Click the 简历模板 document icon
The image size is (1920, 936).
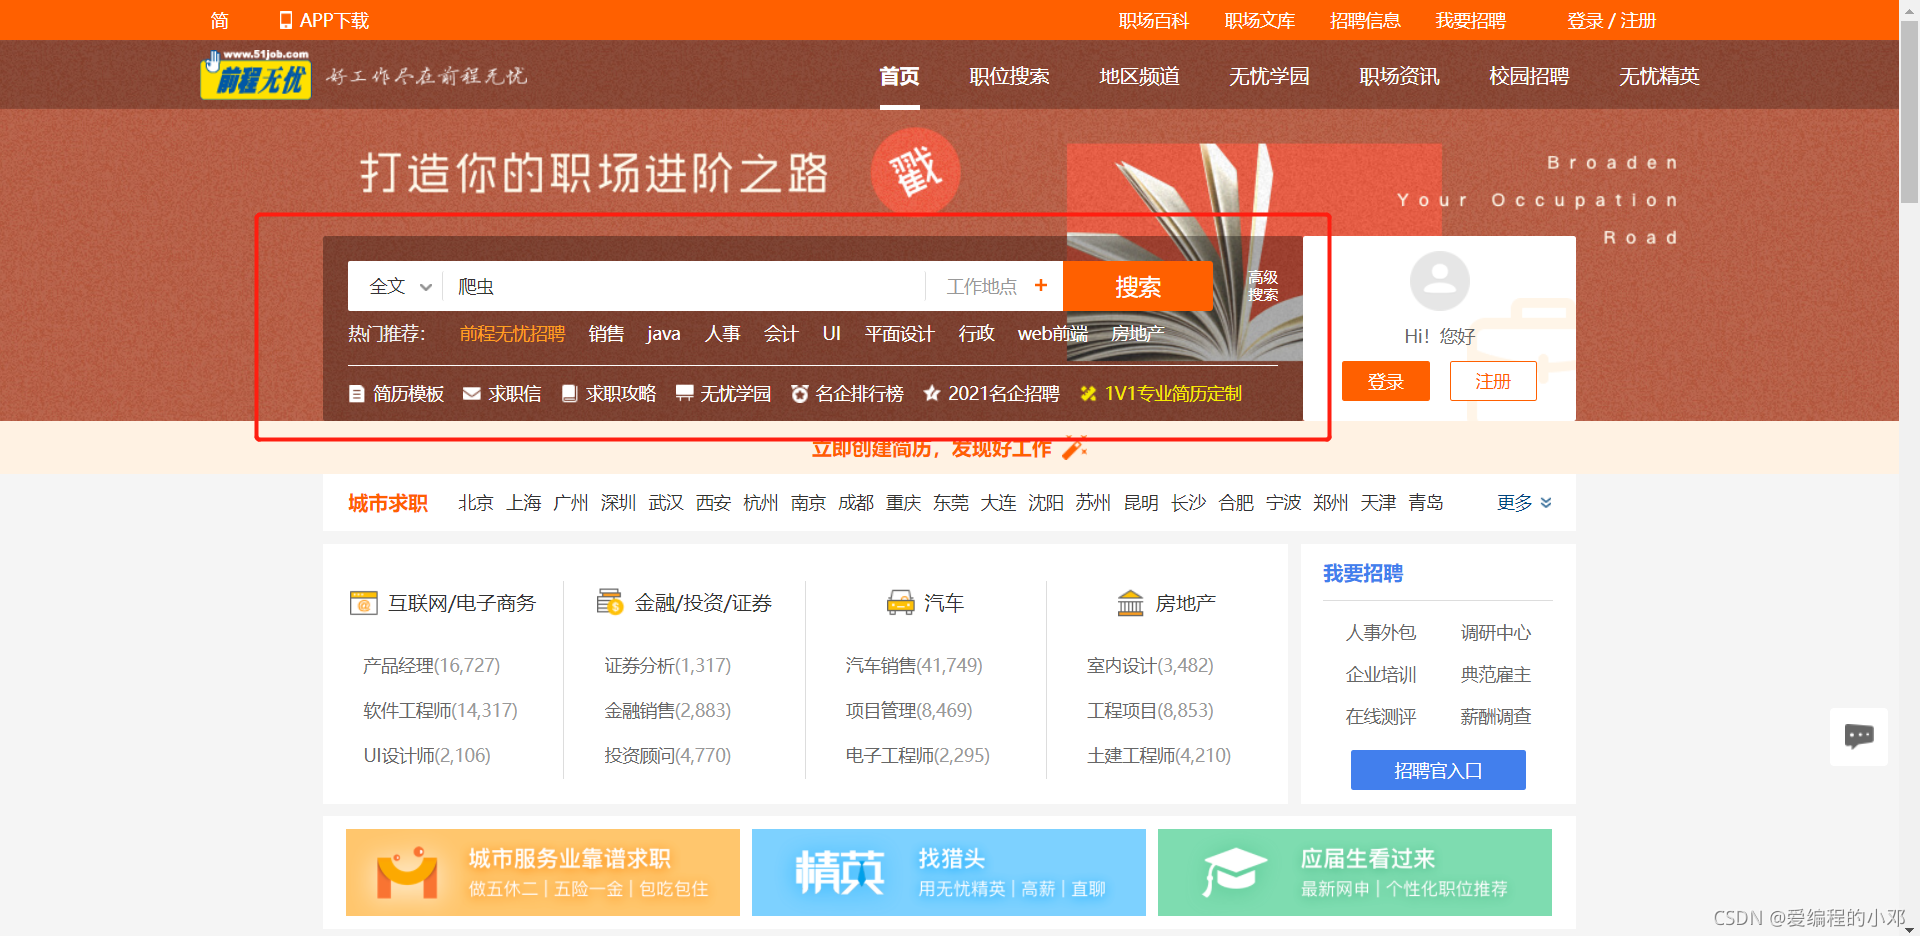click(356, 394)
